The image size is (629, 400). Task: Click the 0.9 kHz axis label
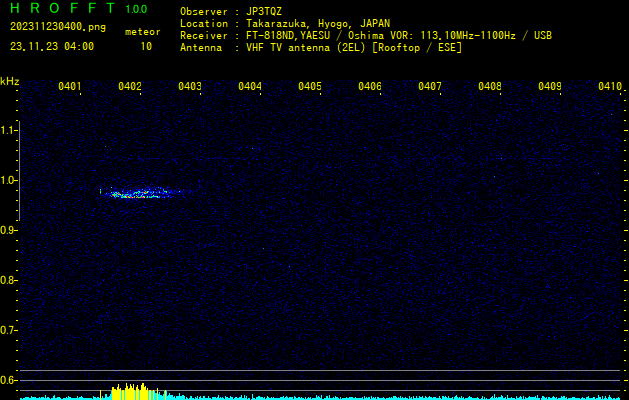[8, 230]
